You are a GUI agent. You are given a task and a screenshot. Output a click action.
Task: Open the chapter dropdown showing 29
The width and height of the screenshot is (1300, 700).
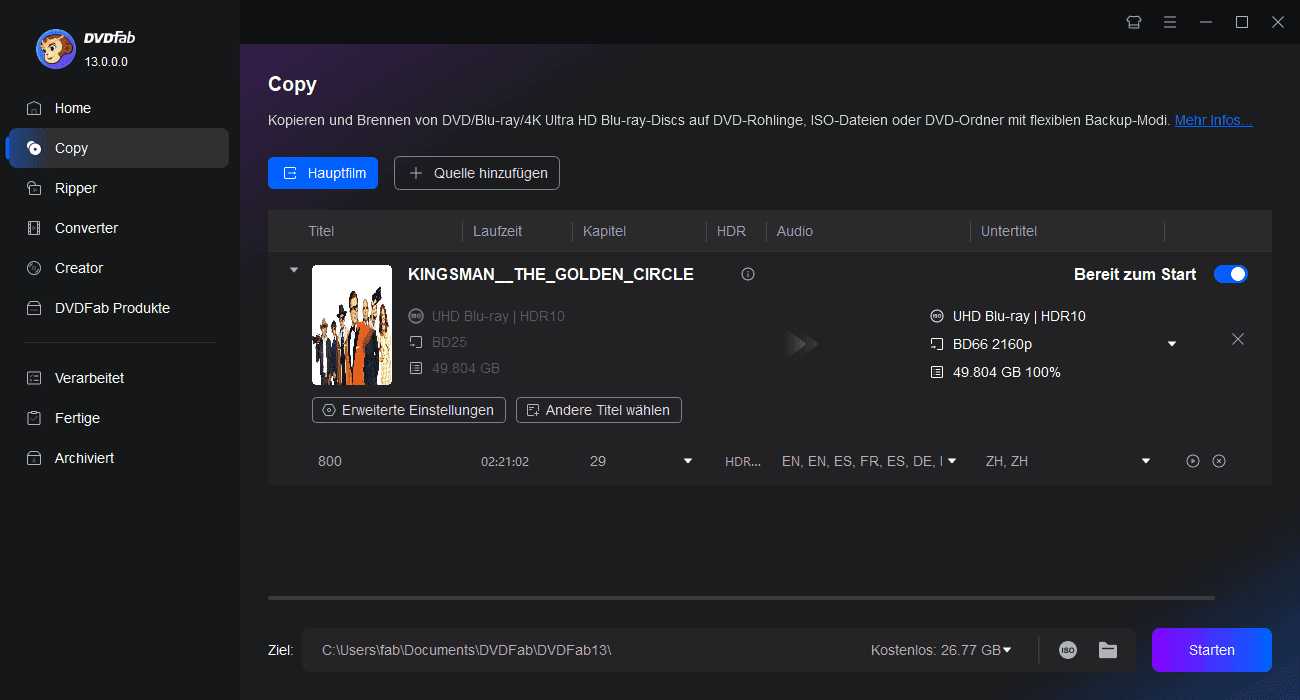[688, 461]
